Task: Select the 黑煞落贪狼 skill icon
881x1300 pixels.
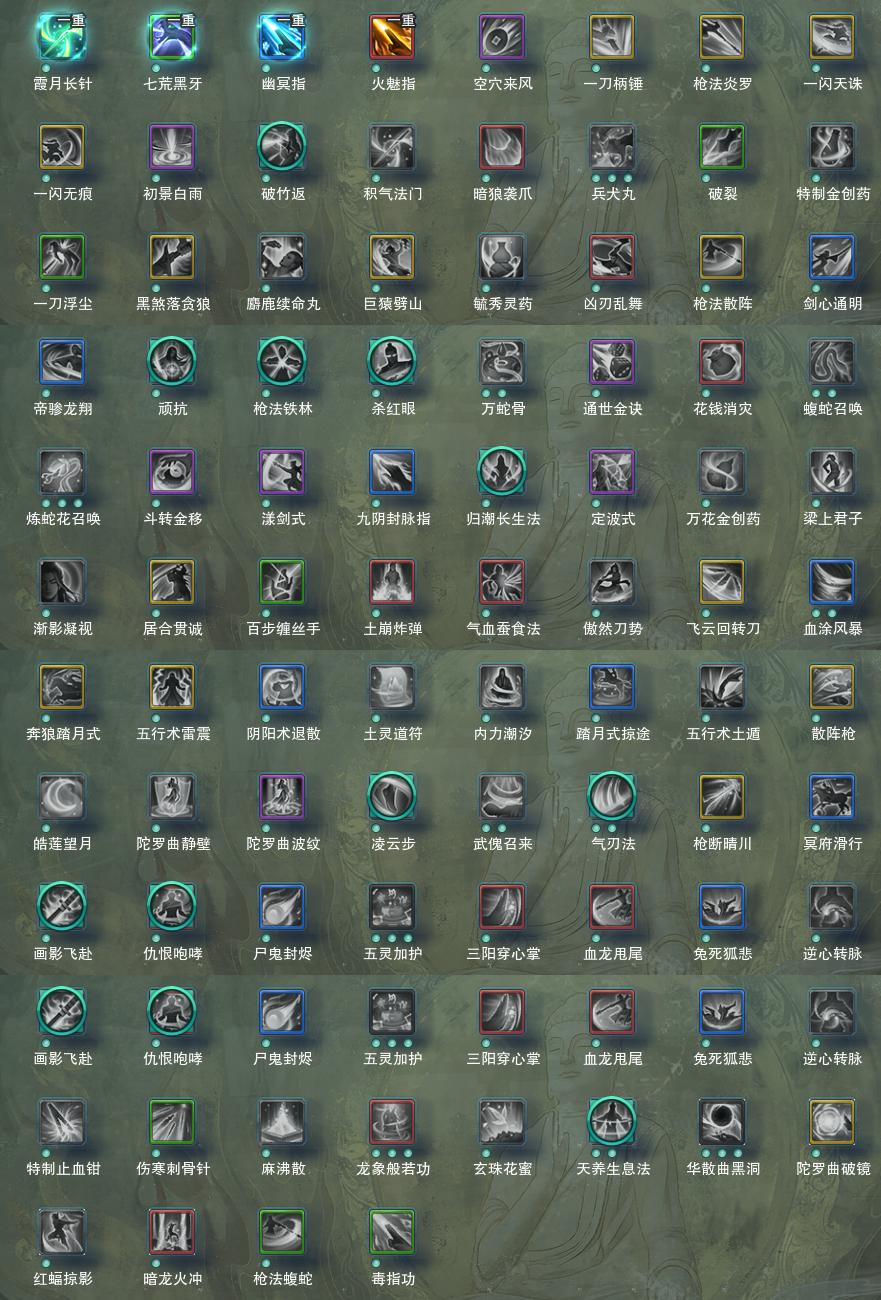Action: click(x=172, y=257)
